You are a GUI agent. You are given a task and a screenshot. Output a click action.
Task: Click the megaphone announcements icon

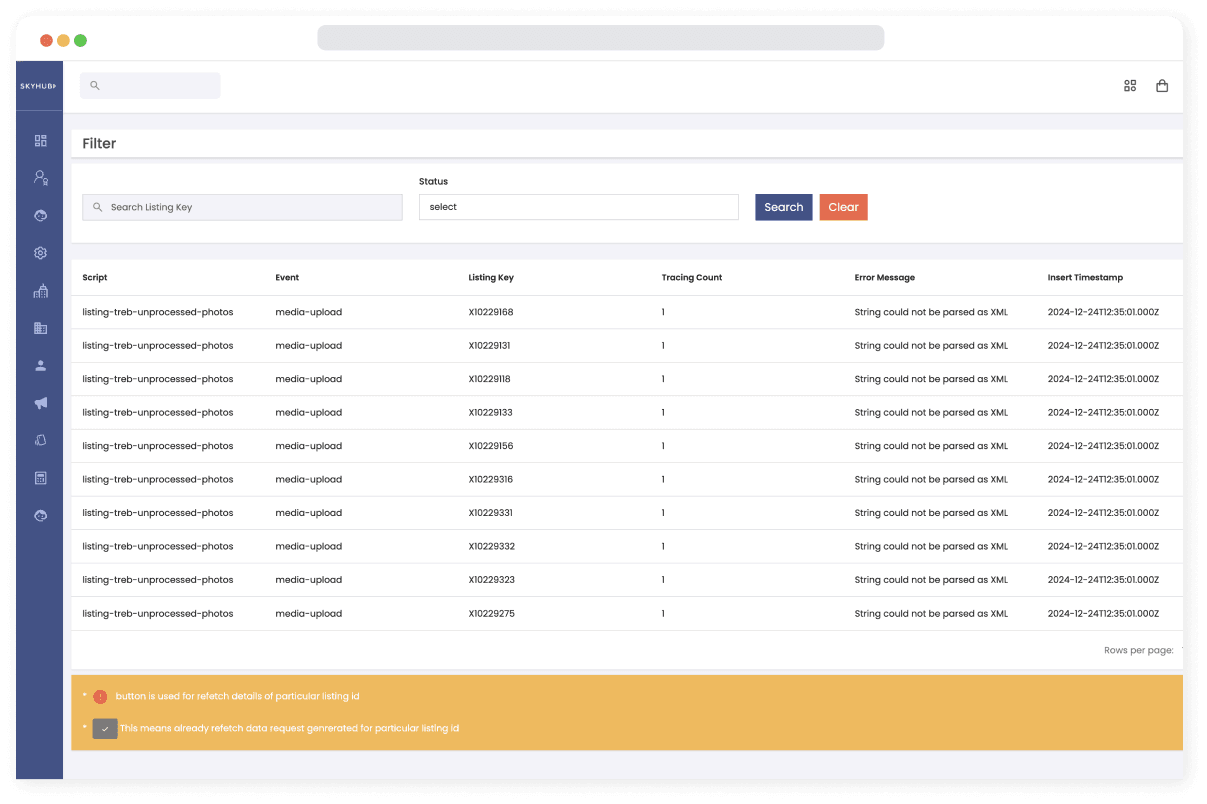tap(40, 403)
